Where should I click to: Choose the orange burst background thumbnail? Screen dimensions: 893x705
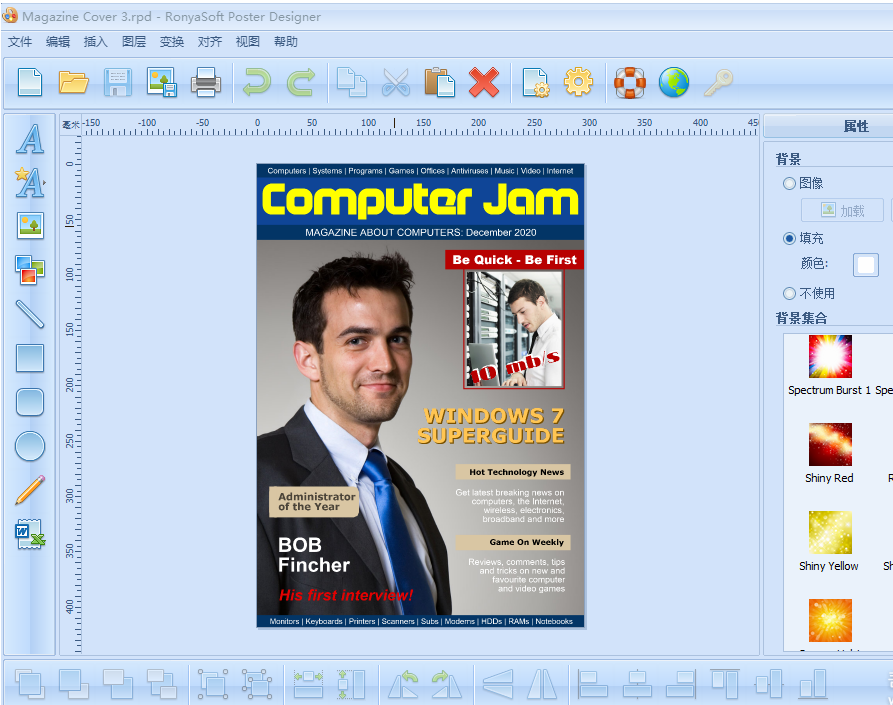tap(830, 620)
